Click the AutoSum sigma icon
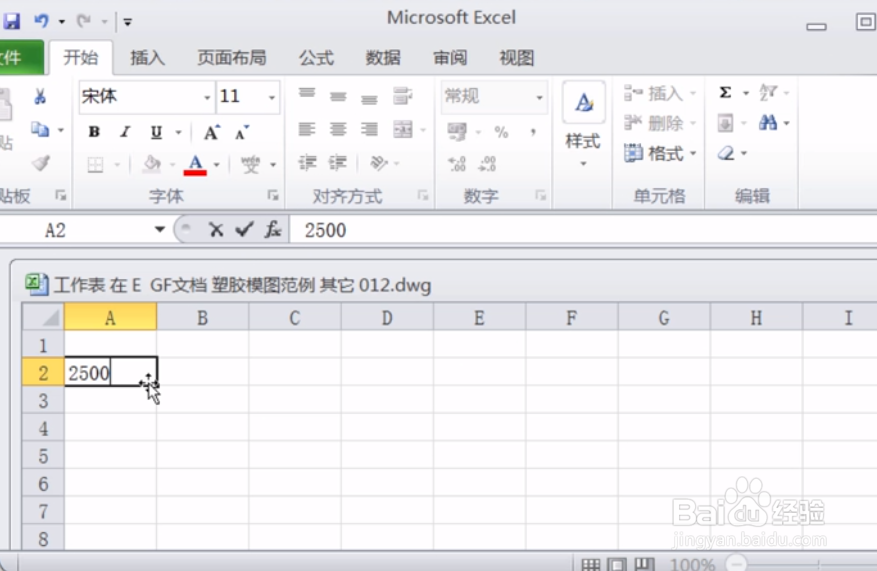This screenshot has height=571, width=877. click(x=725, y=92)
